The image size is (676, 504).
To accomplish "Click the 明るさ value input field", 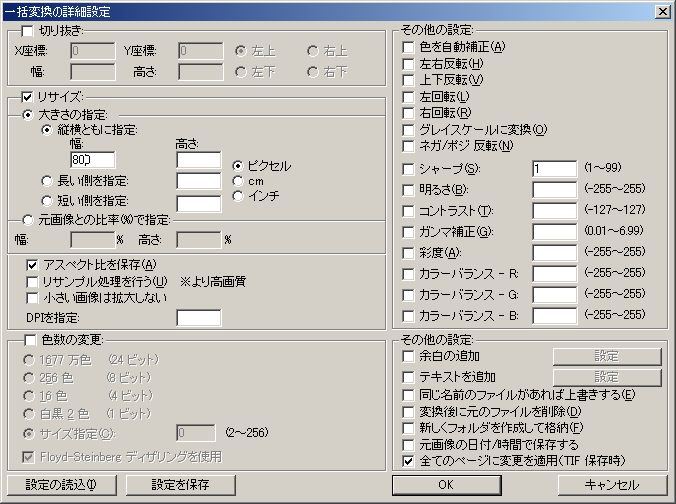I will [x=554, y=190].
